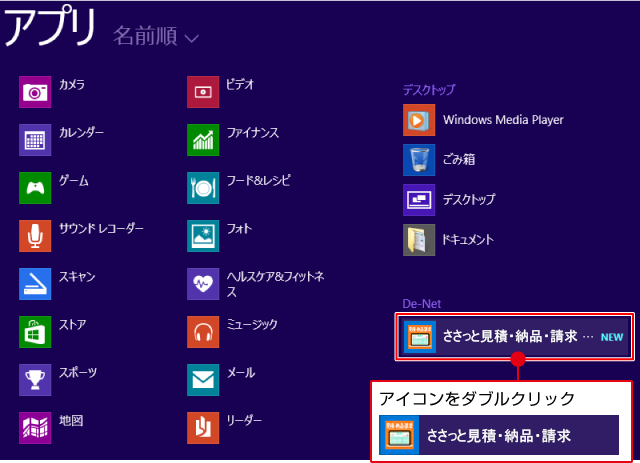Viewport: 640px width, 463px height.
Task: Open the カメラ app icon
Action: (x=35, y=92)
